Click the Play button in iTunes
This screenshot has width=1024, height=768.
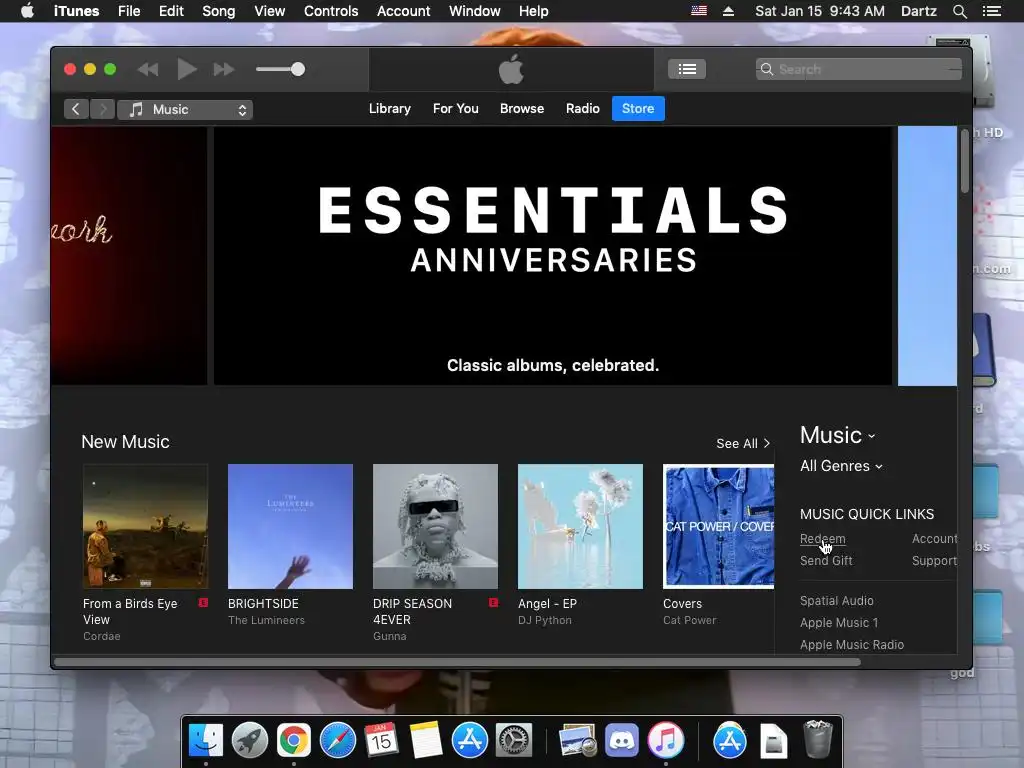pyautogui.click(x=187, y=69)
